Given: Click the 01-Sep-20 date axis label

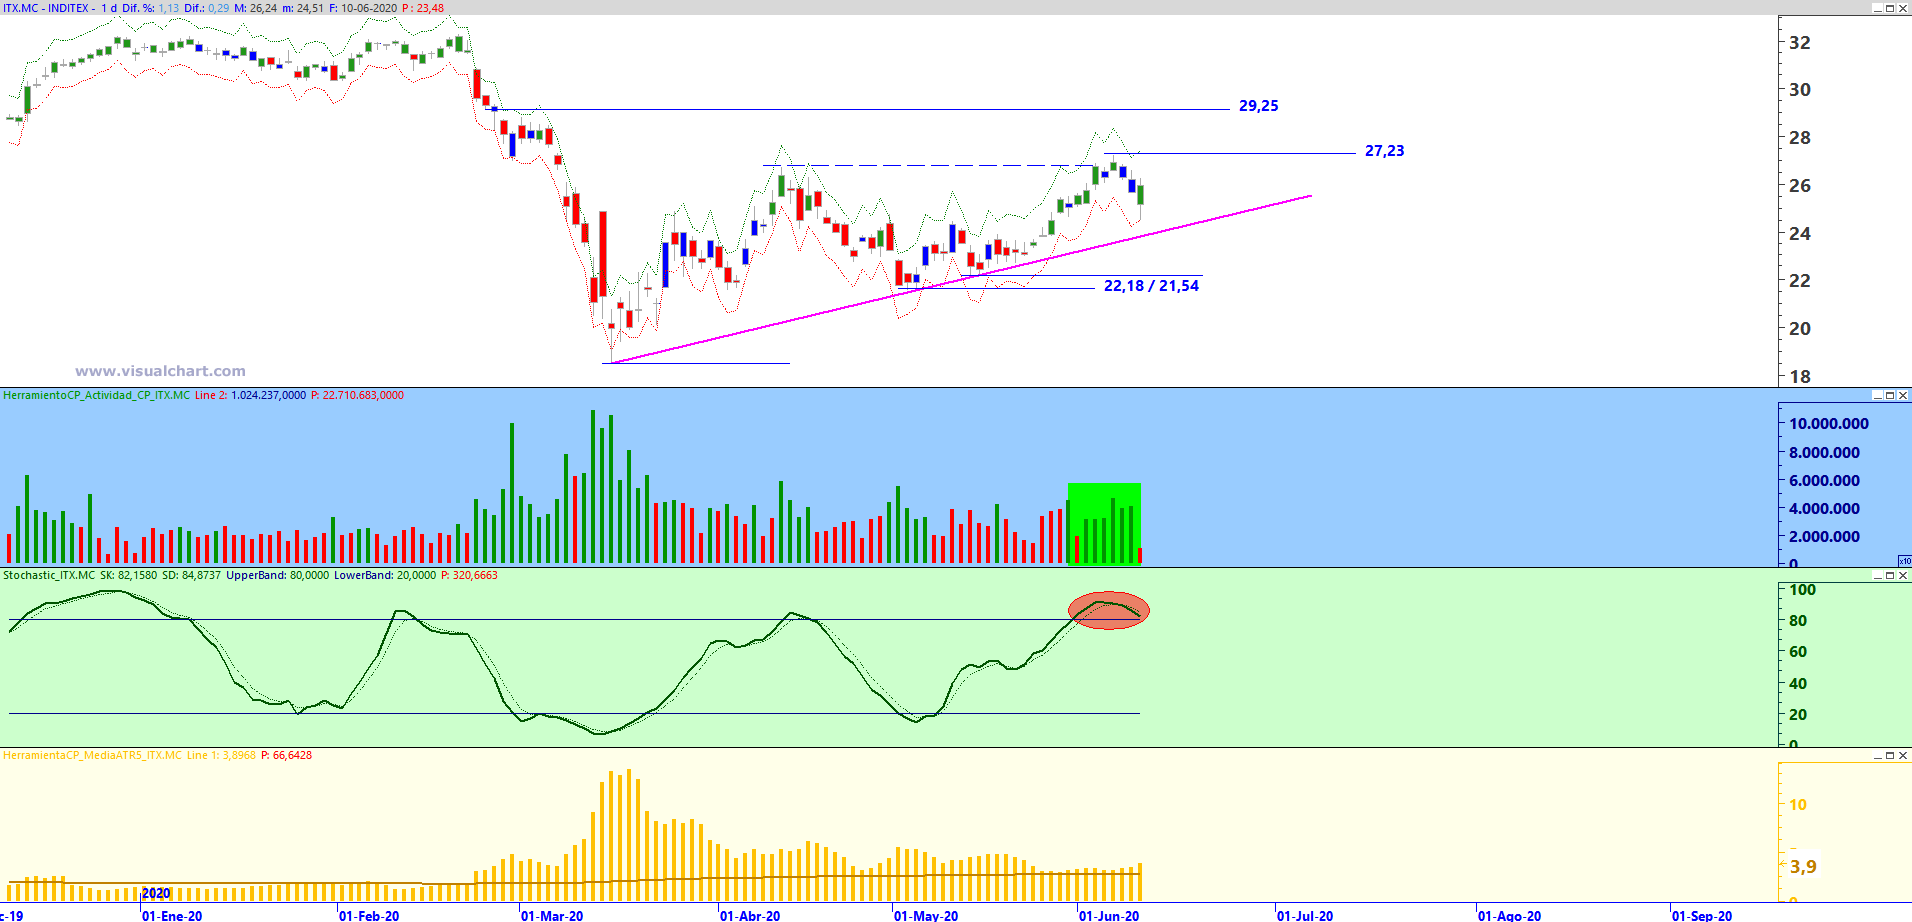Looking at the screenshot, I should coord(1702,915).
